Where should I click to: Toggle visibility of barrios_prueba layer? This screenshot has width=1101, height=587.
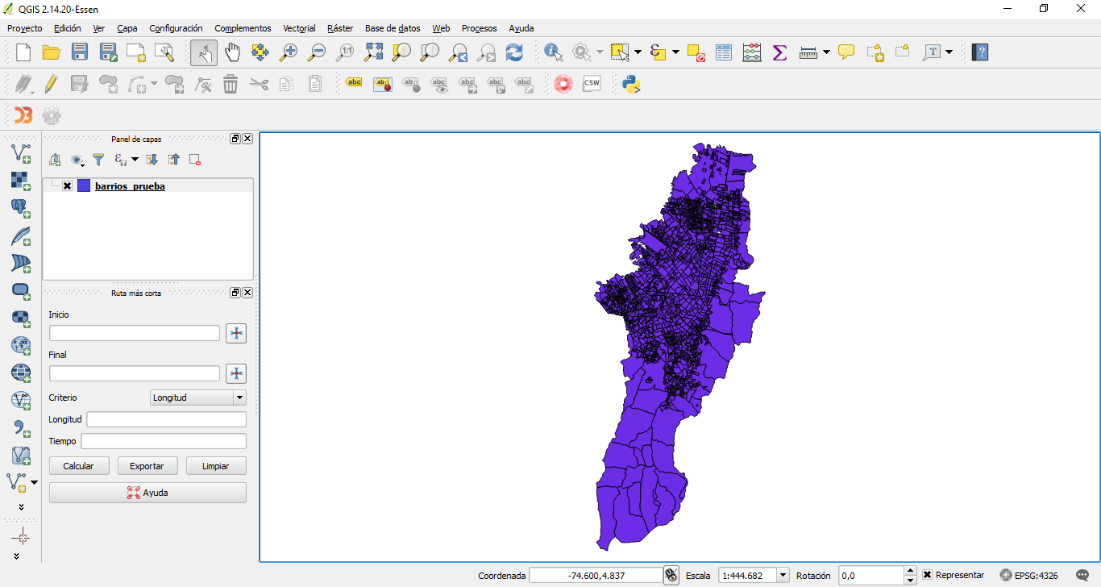67,185
